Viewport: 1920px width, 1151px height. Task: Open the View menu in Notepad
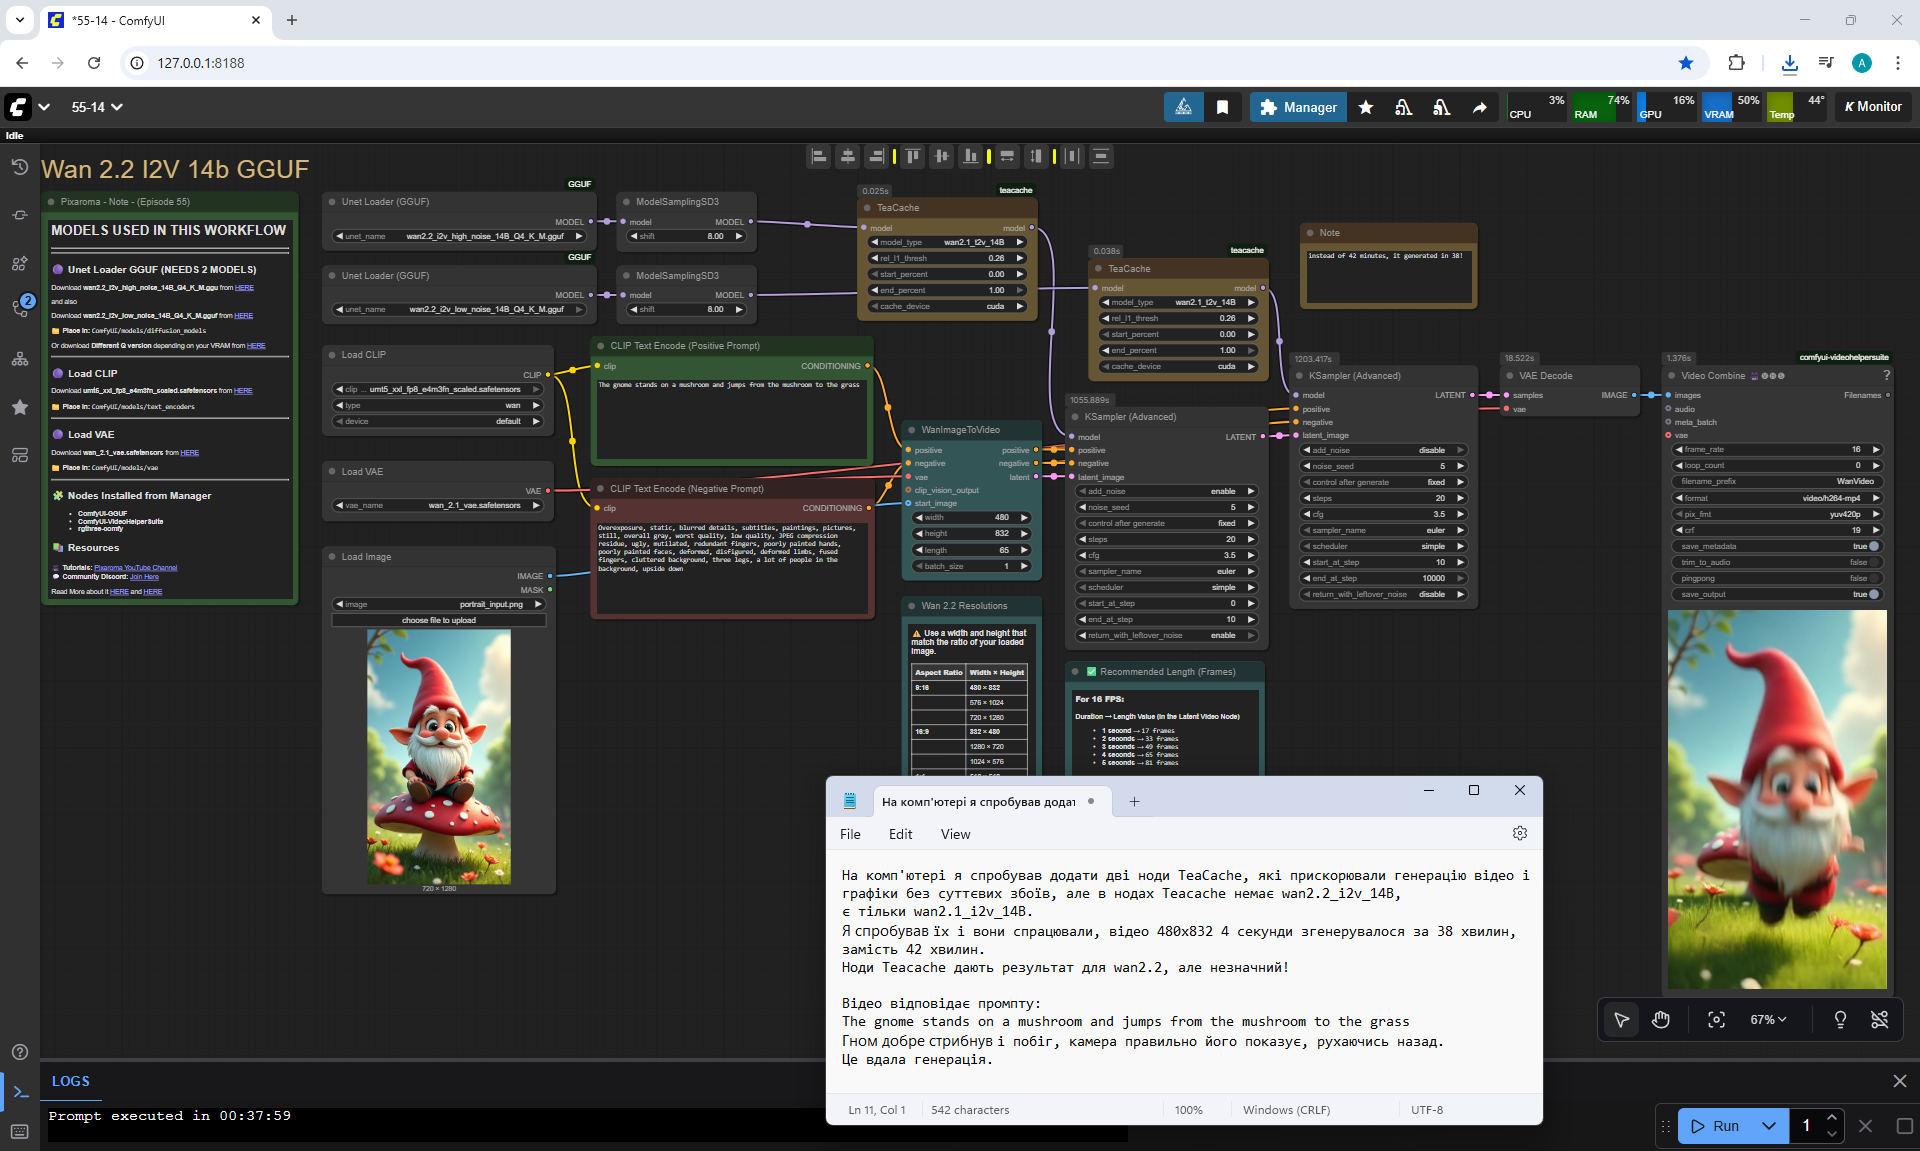click(955, 834)
